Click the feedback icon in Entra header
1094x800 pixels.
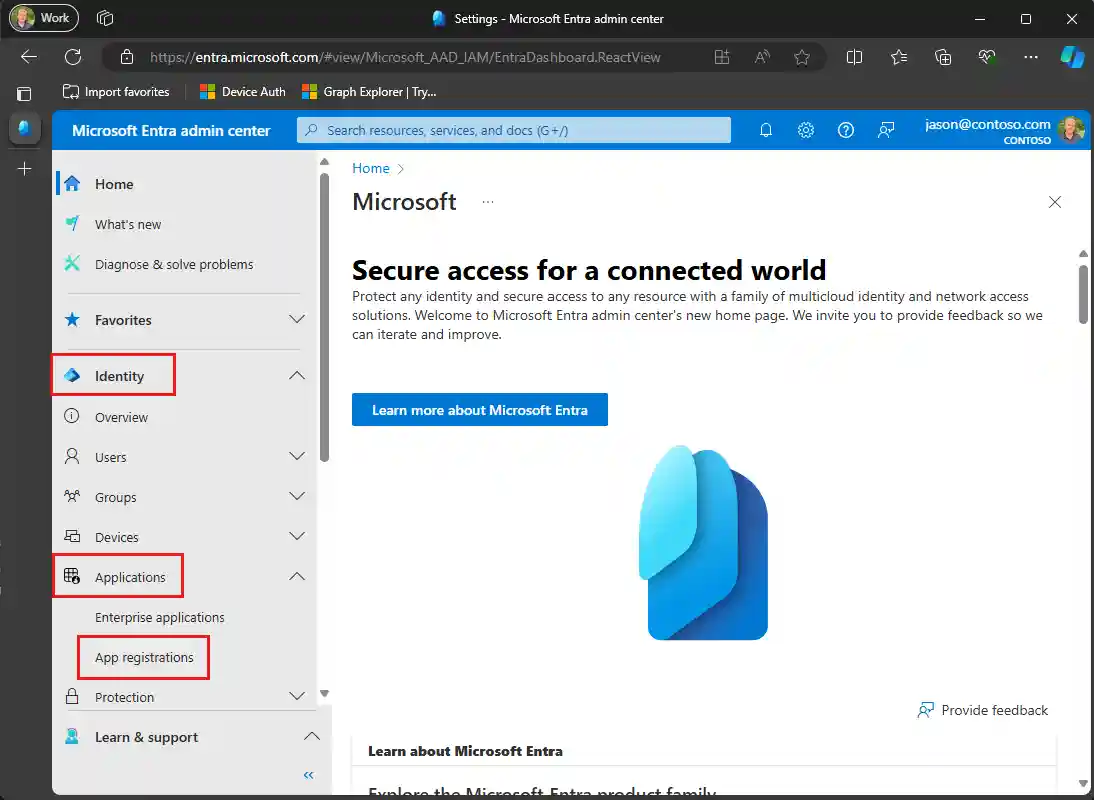pyautogui.click(x=886, y=130)
